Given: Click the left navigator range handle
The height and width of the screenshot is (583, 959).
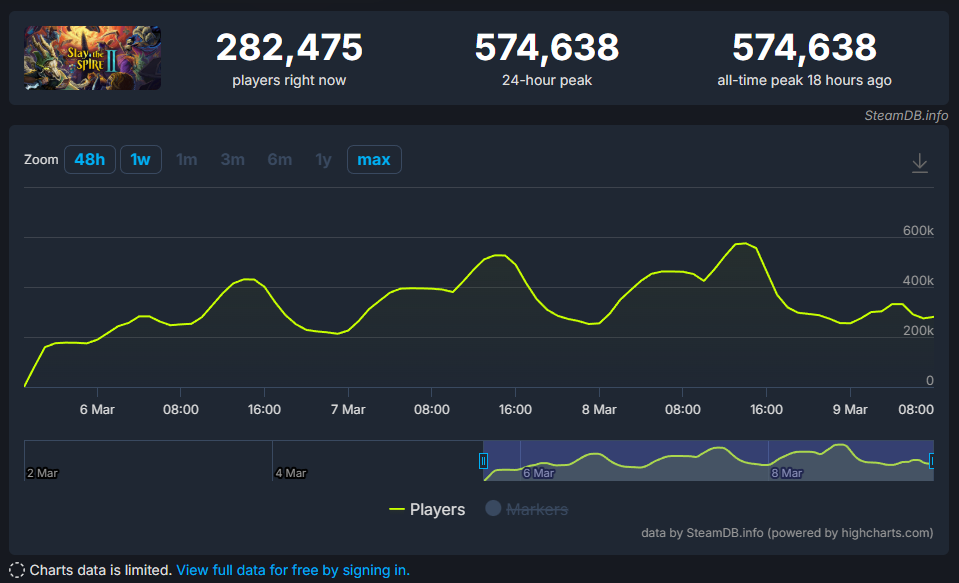Looking at the screenshot, I should [483, 461].
